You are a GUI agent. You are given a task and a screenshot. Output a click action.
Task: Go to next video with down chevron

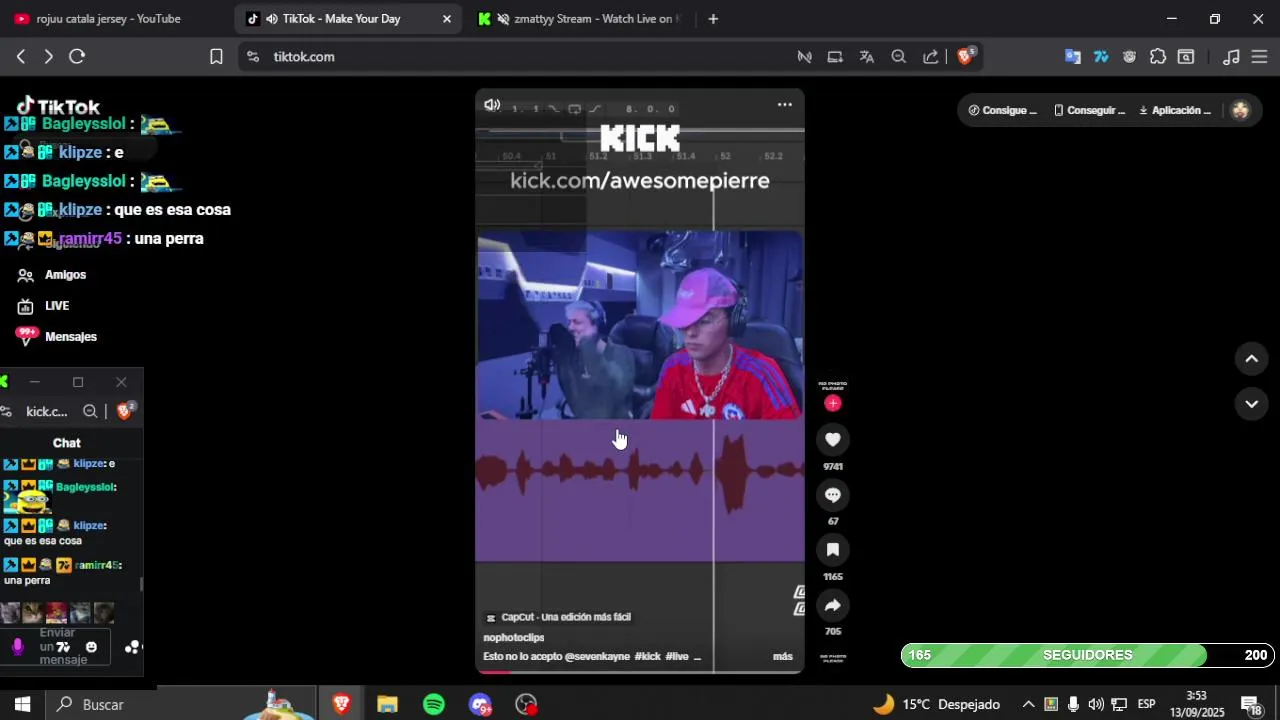[1251, 404]
